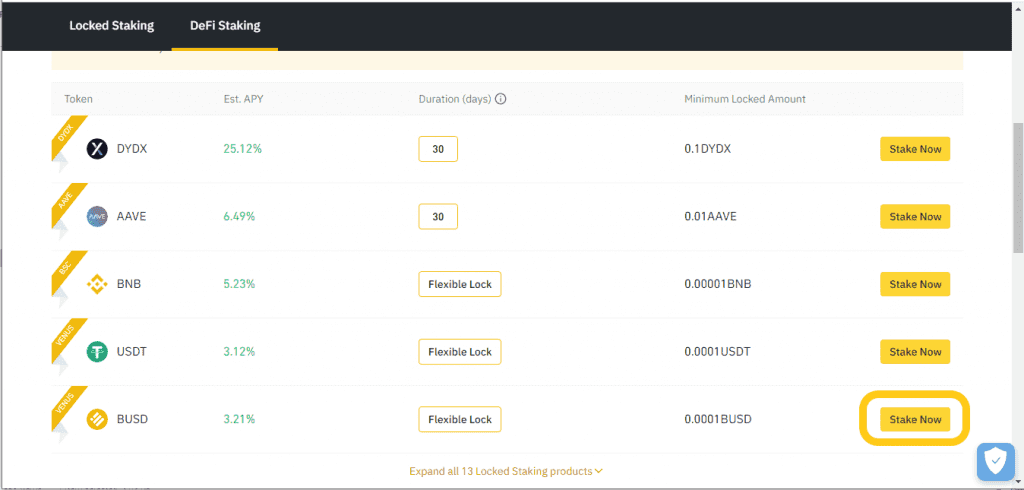Select the DeFi Staking tab
The width and height of the screenshot is (1024, 490).
pos(225,25)
